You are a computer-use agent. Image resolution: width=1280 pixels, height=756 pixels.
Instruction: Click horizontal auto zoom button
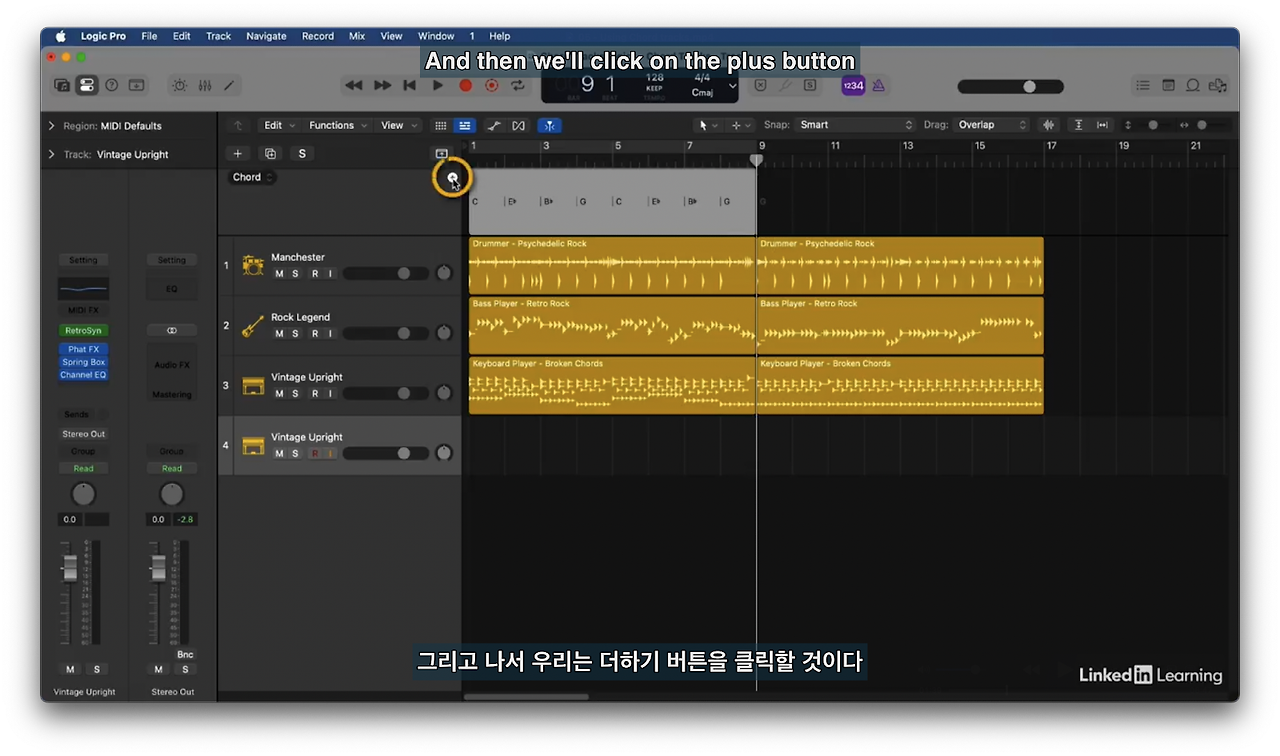1102,125
